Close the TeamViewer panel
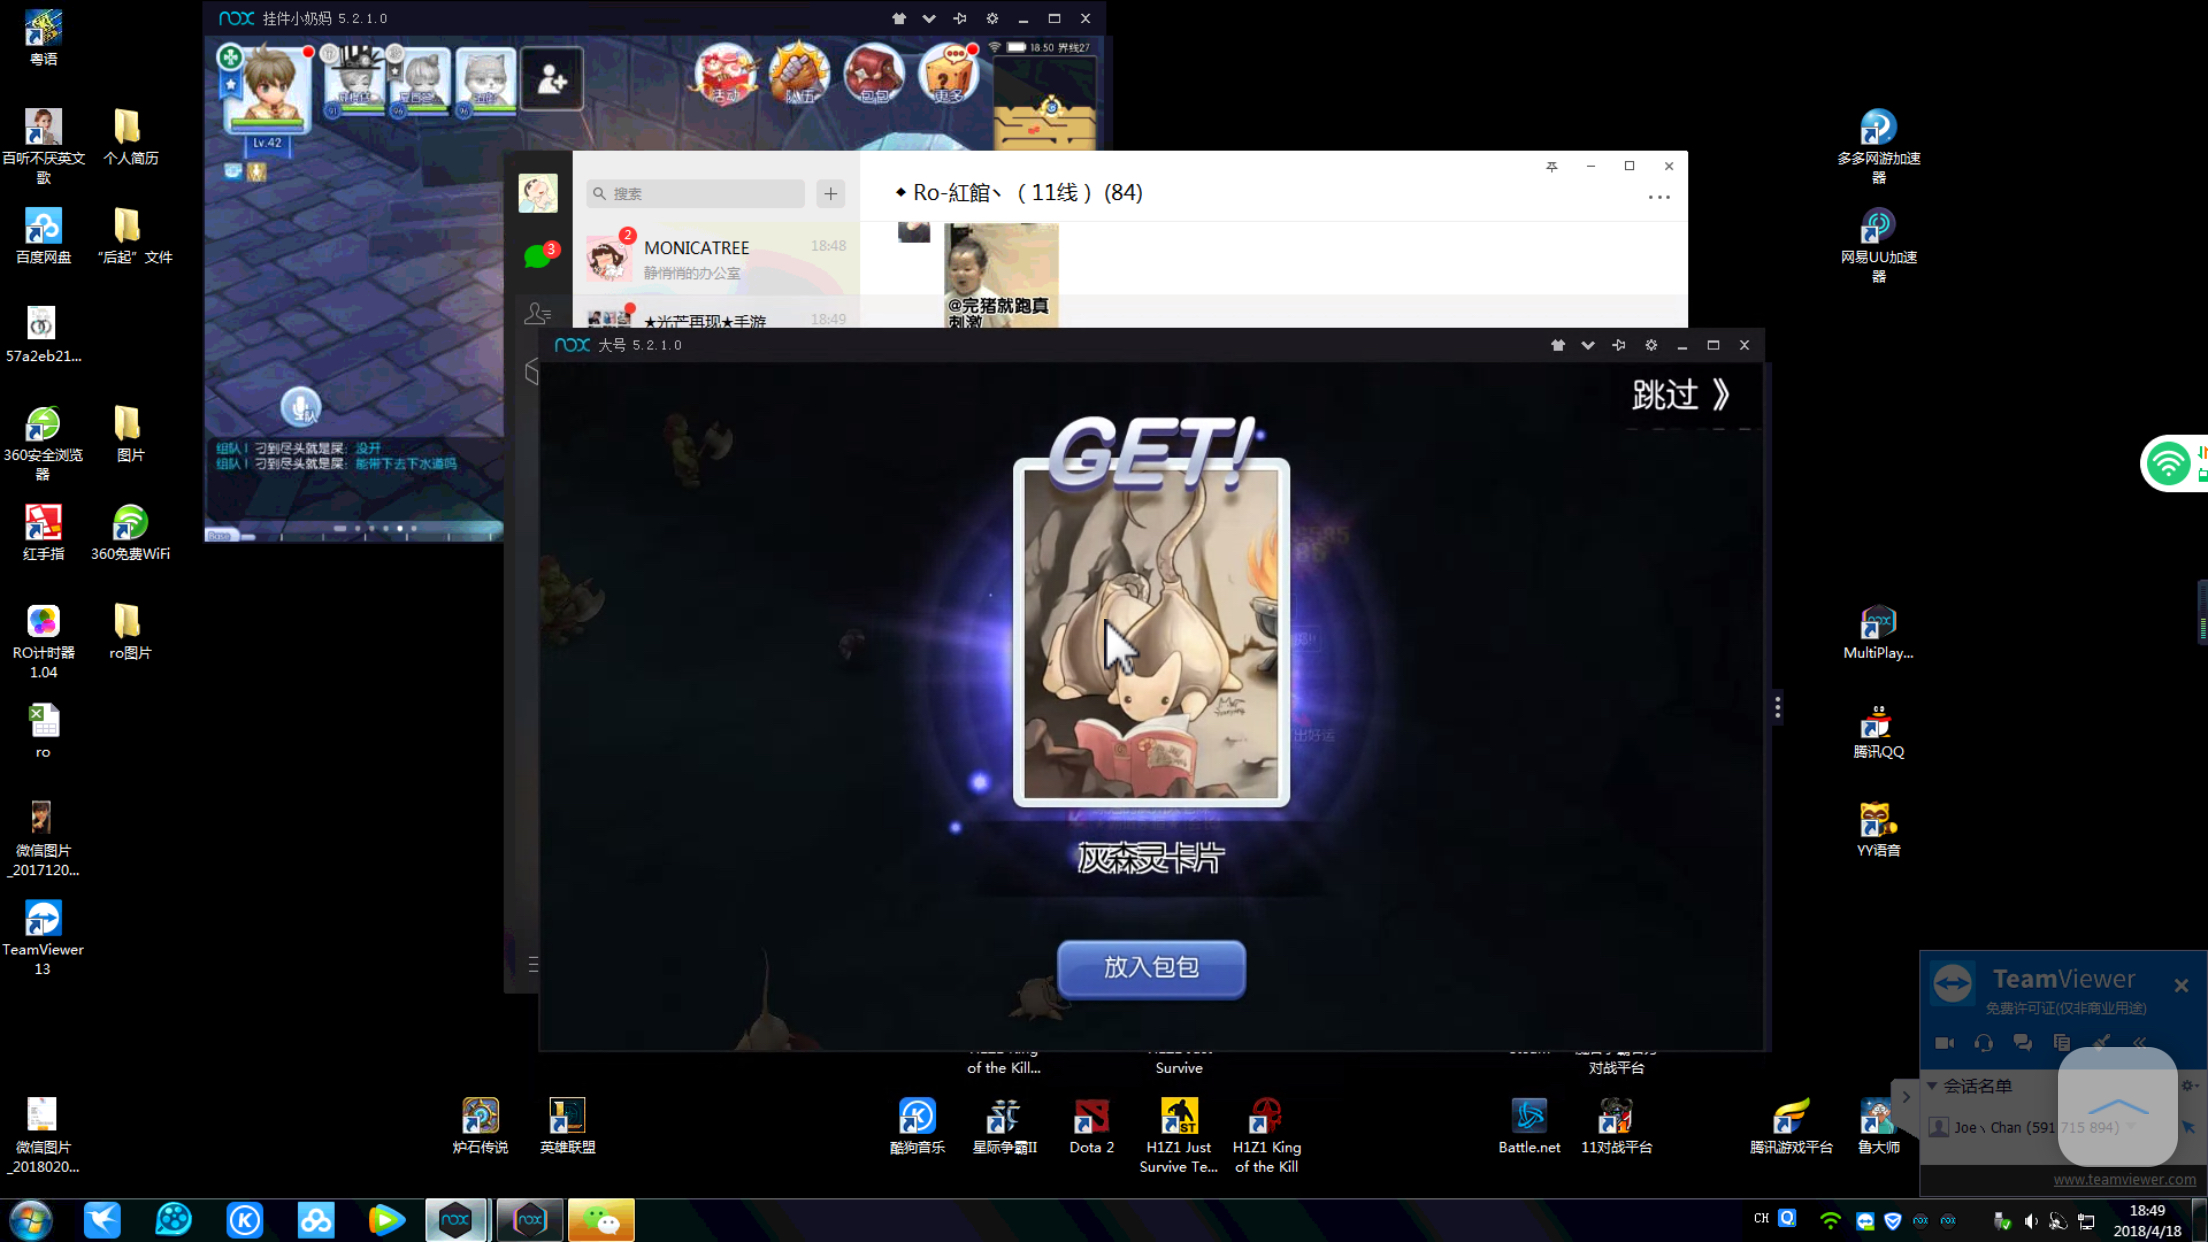The image size is (2208, 1242). click(2182, 986)
